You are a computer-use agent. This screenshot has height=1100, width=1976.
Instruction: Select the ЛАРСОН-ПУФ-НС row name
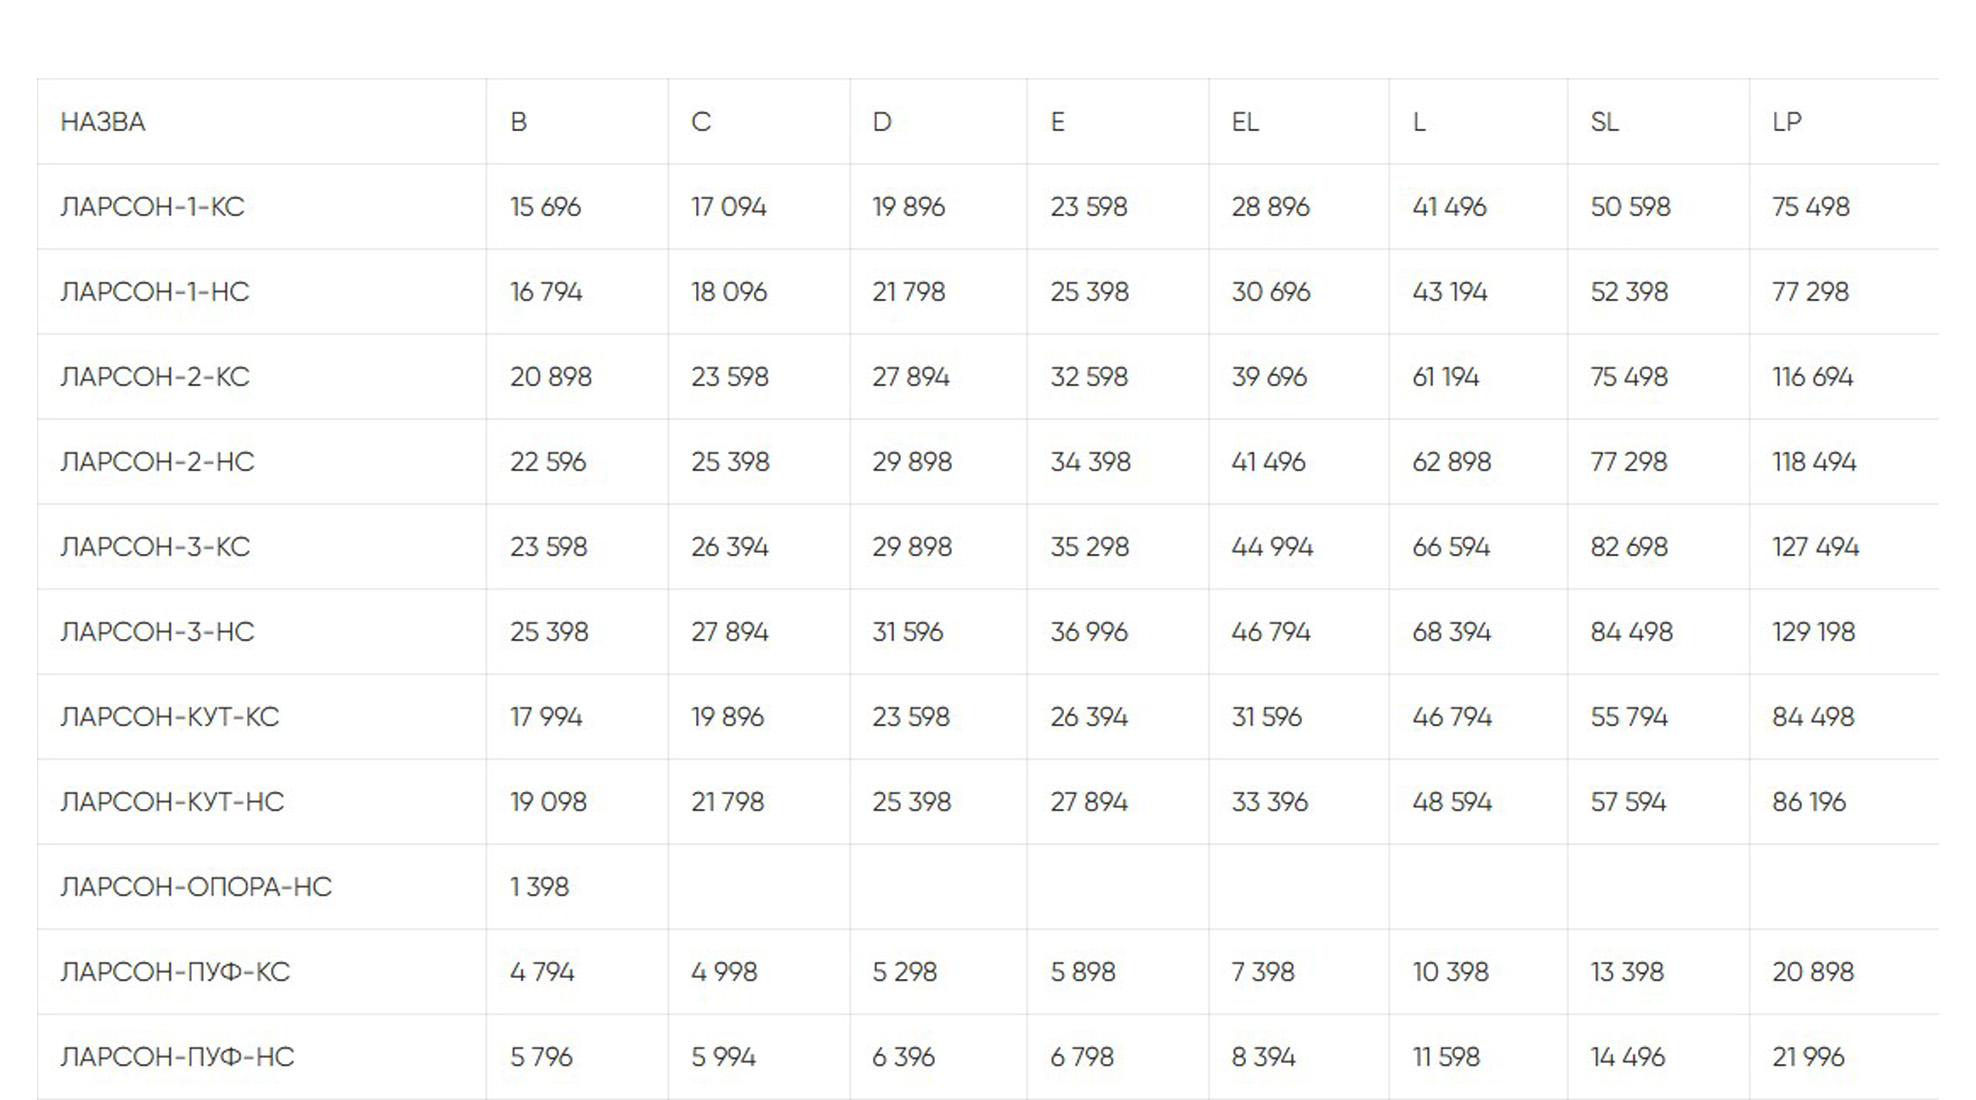(x=177, y=1057)
